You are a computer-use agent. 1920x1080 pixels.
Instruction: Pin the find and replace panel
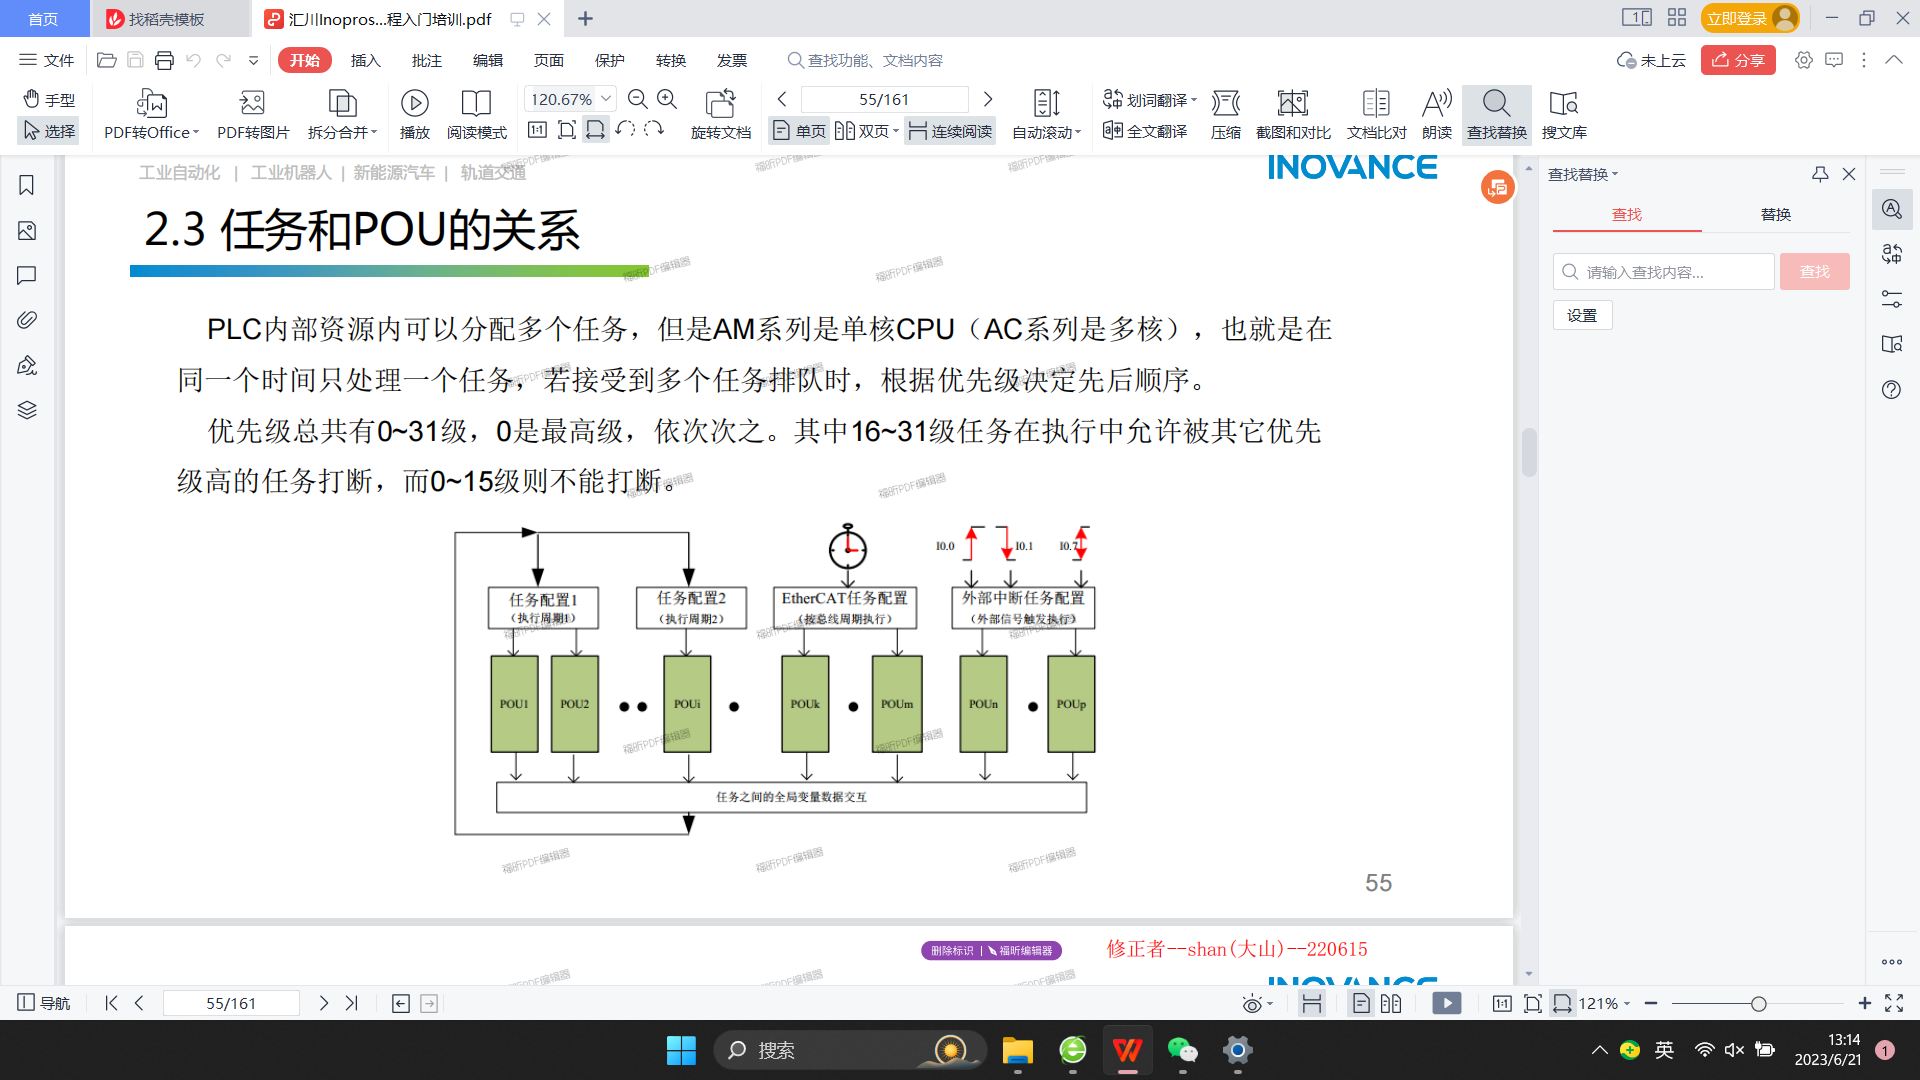click(1820, 174)
